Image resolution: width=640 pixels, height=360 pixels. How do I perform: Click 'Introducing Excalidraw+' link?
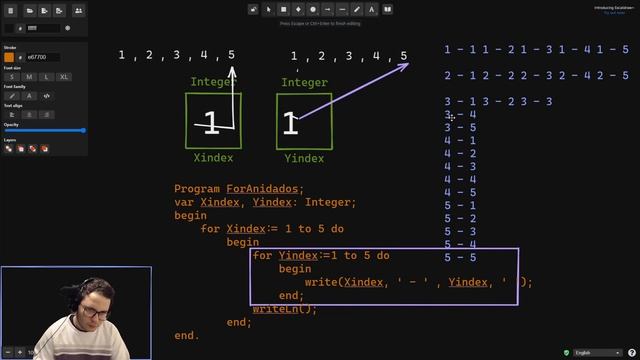(x=614, y=8)
